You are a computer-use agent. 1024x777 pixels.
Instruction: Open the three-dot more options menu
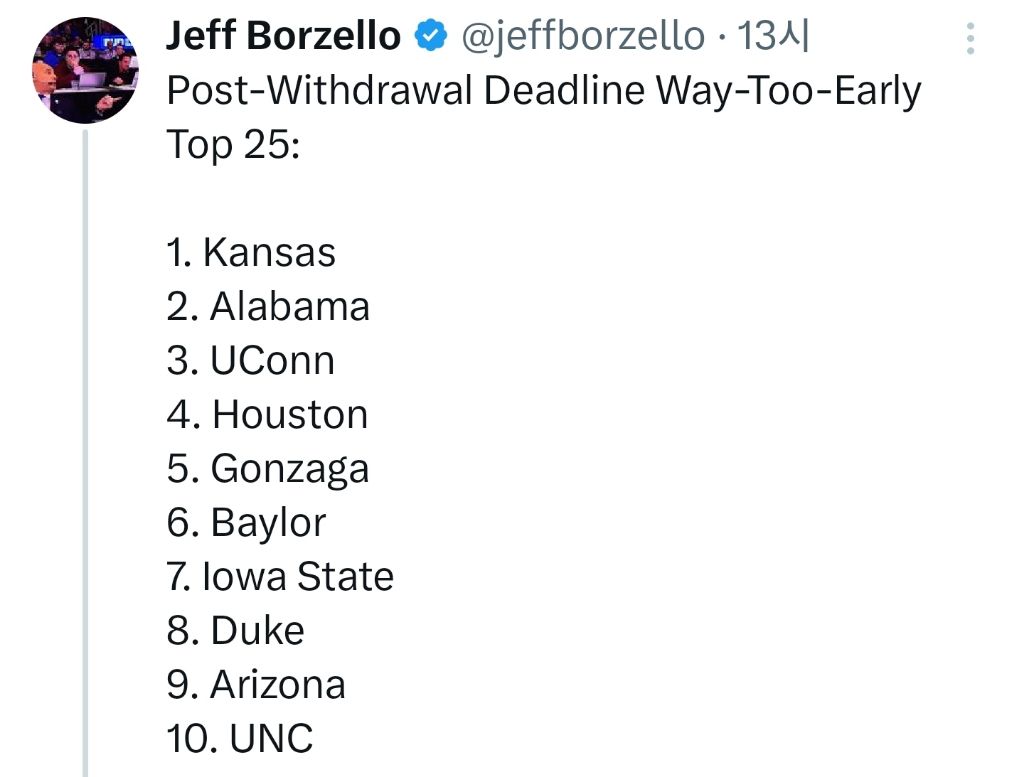click(x=969, y=39)
